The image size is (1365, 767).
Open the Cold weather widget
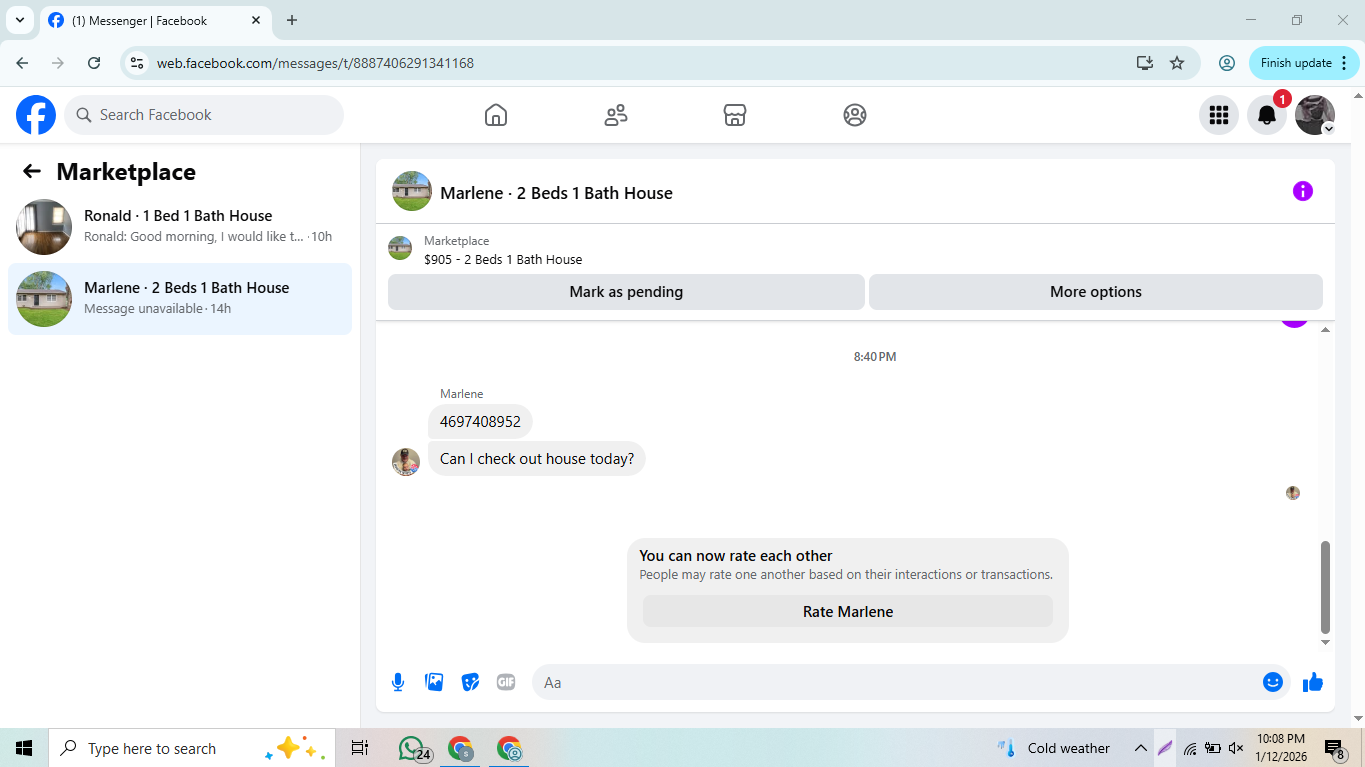tap(1053, 748)
